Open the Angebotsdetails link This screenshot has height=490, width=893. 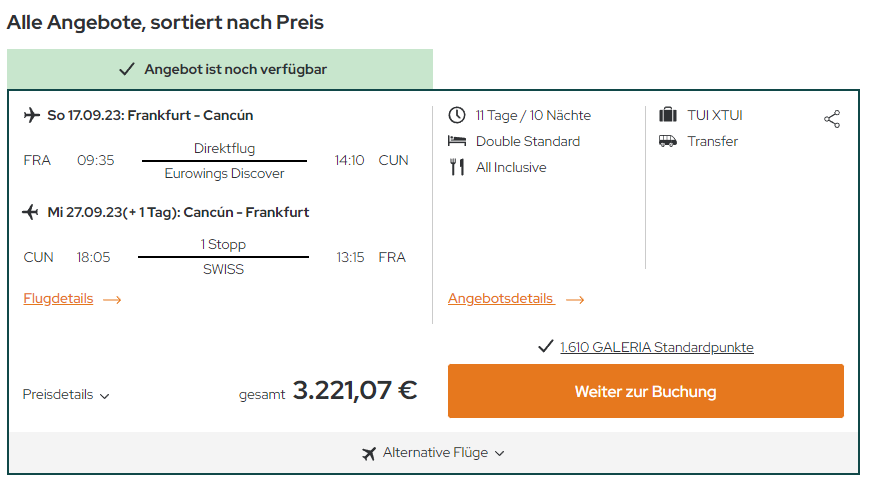(501, 299)
